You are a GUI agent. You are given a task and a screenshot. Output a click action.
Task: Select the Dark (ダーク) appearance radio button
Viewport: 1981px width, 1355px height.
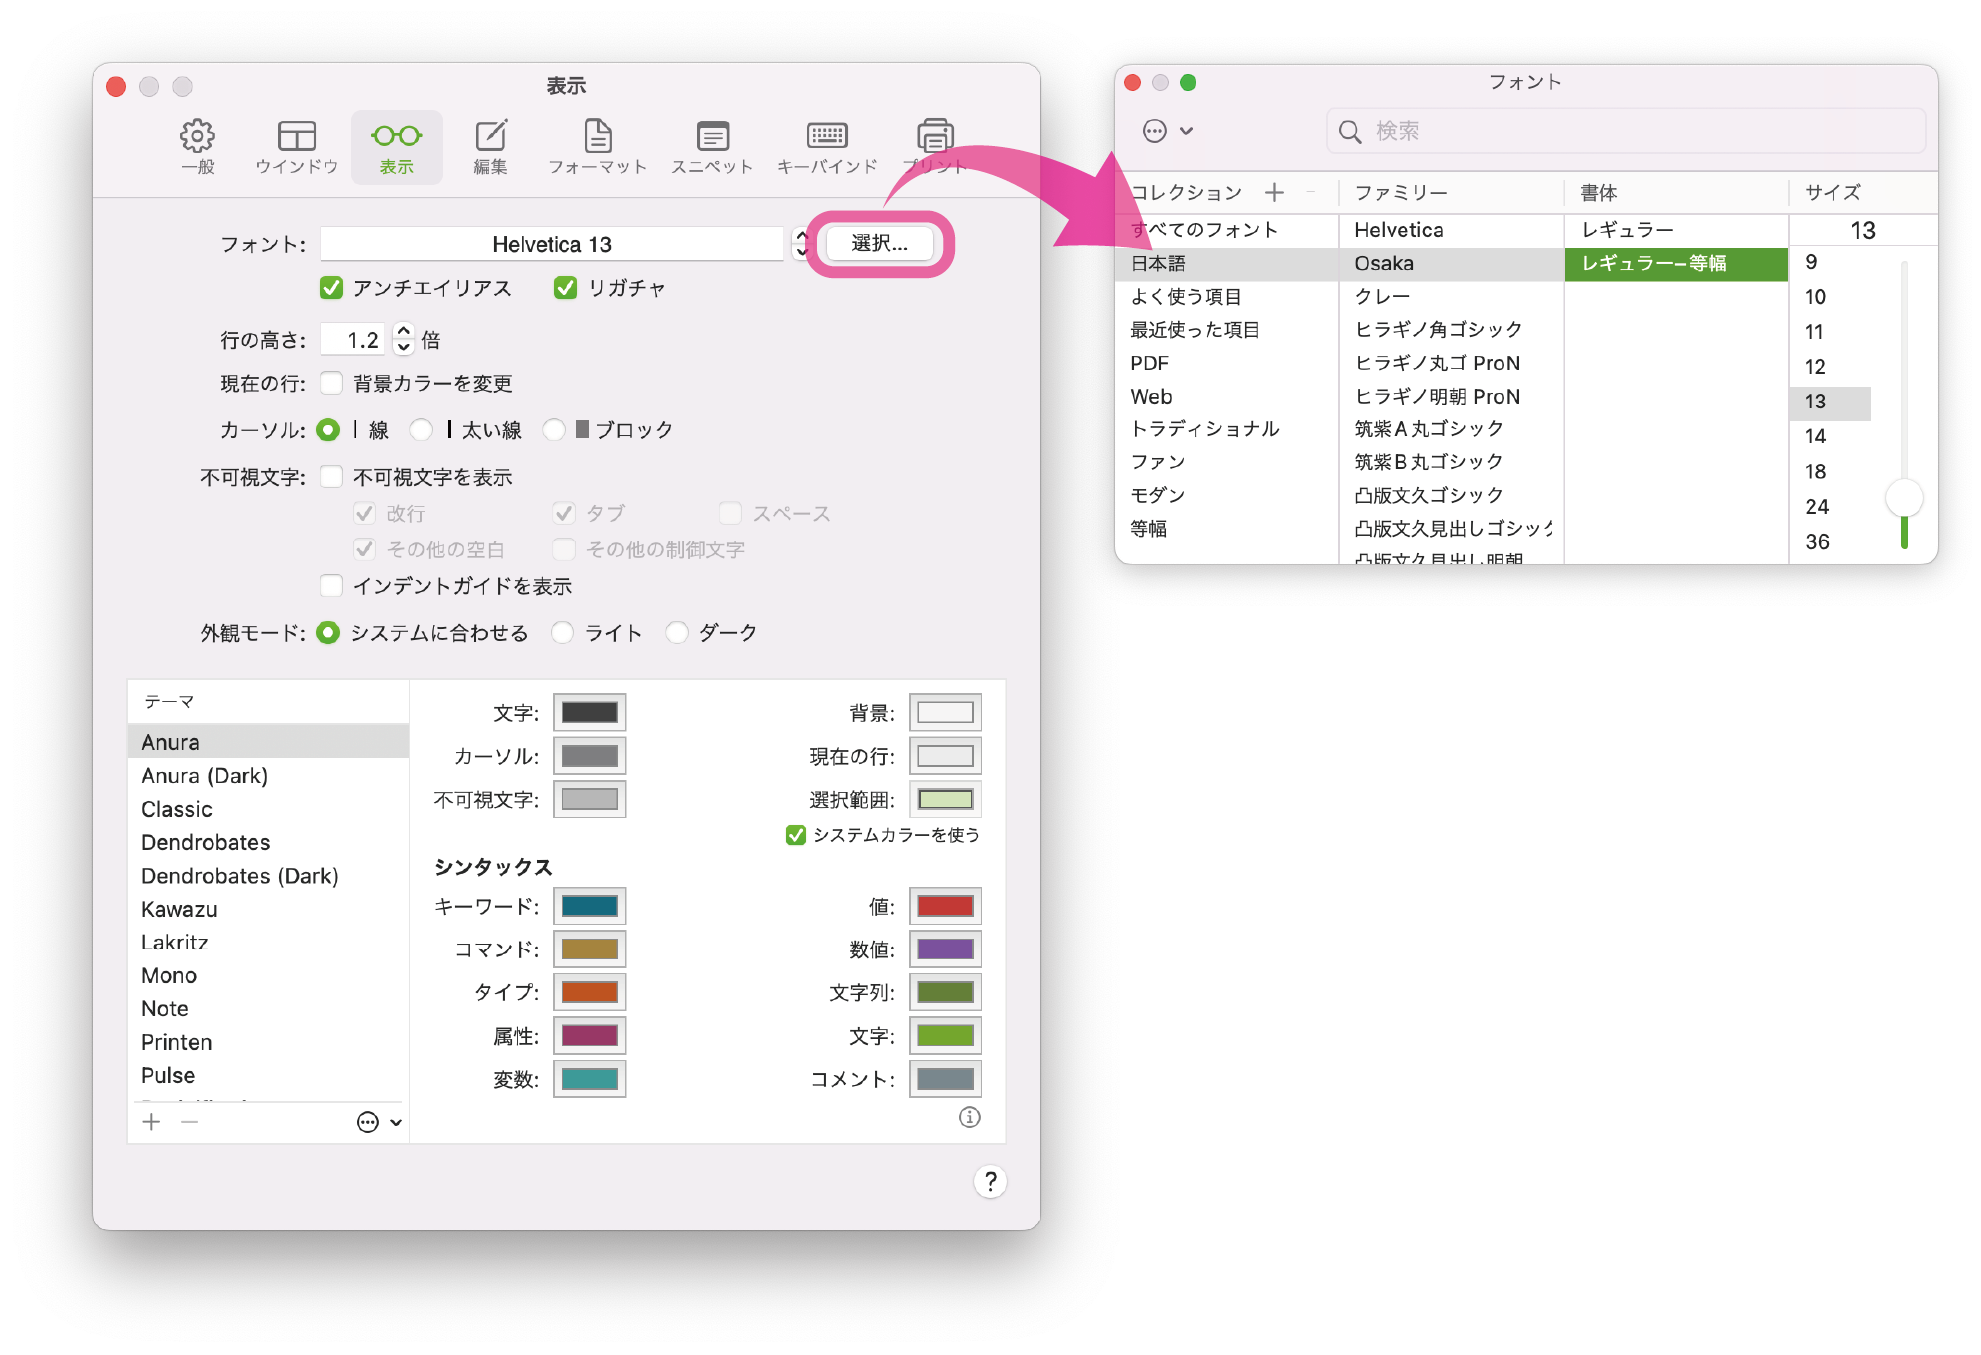677,633
